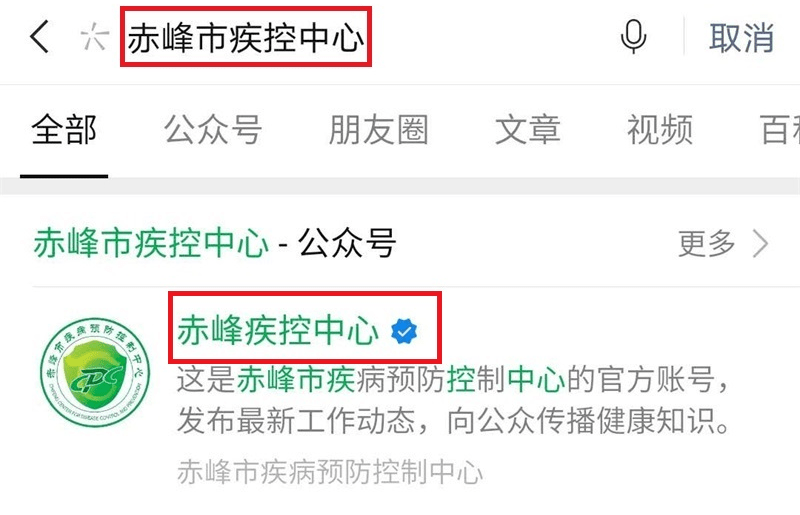The image size is (800, 515).
Task: Switch to the 朋友圈 tab
Action: (x=379, y=130)
